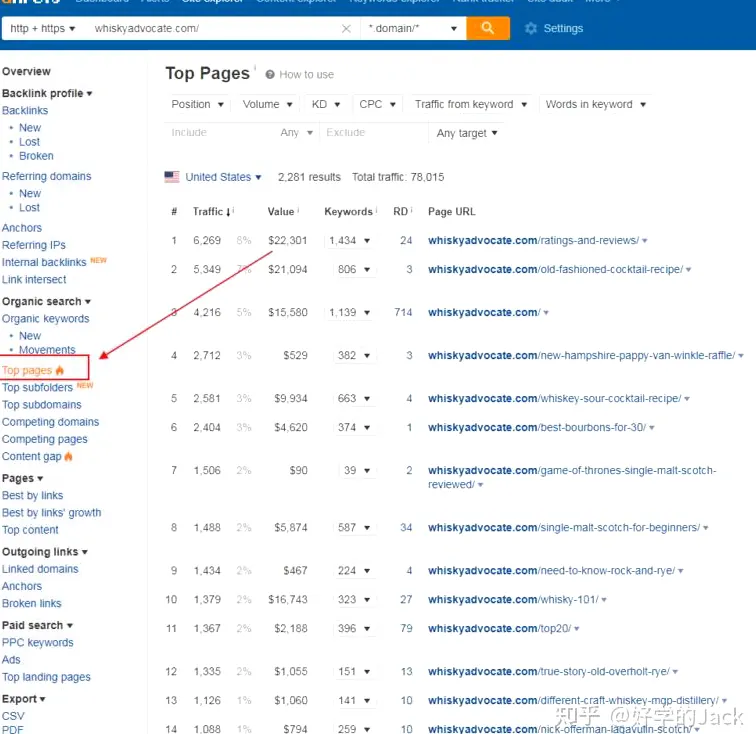Click in the Include keyword field
This screenshot has width=756, height=734.
(x=219, y=133)
